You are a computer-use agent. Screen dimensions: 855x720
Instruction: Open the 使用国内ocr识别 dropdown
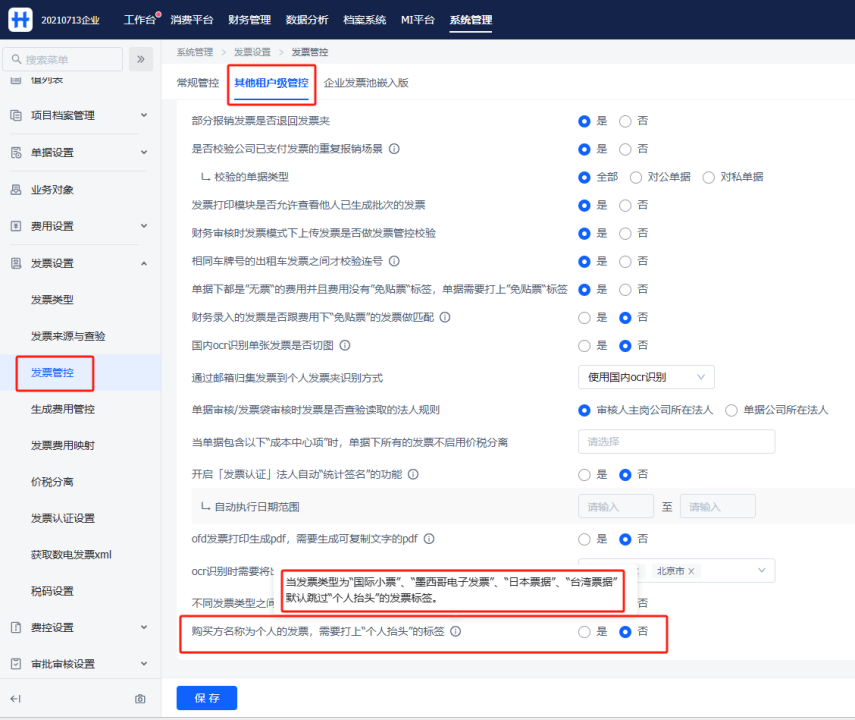[645, 377]
